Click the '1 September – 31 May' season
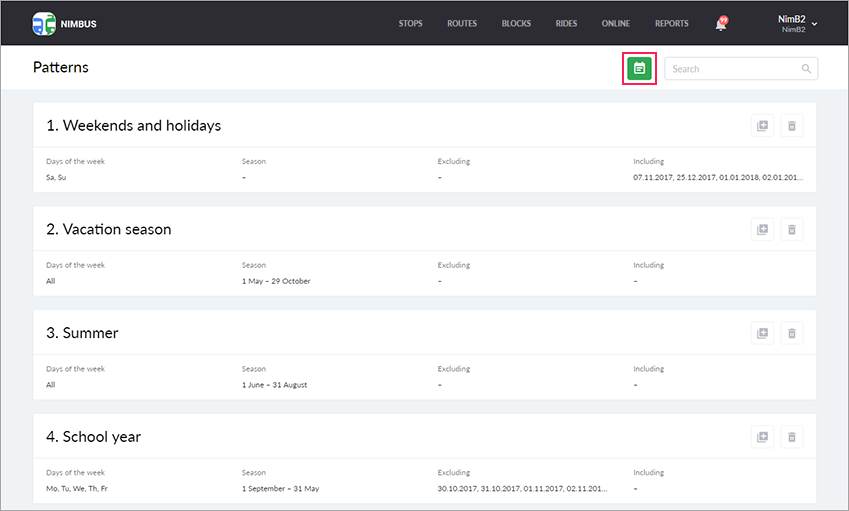Image resolution: width=849 pixels, height=511 pixels. tap(280, 489)
